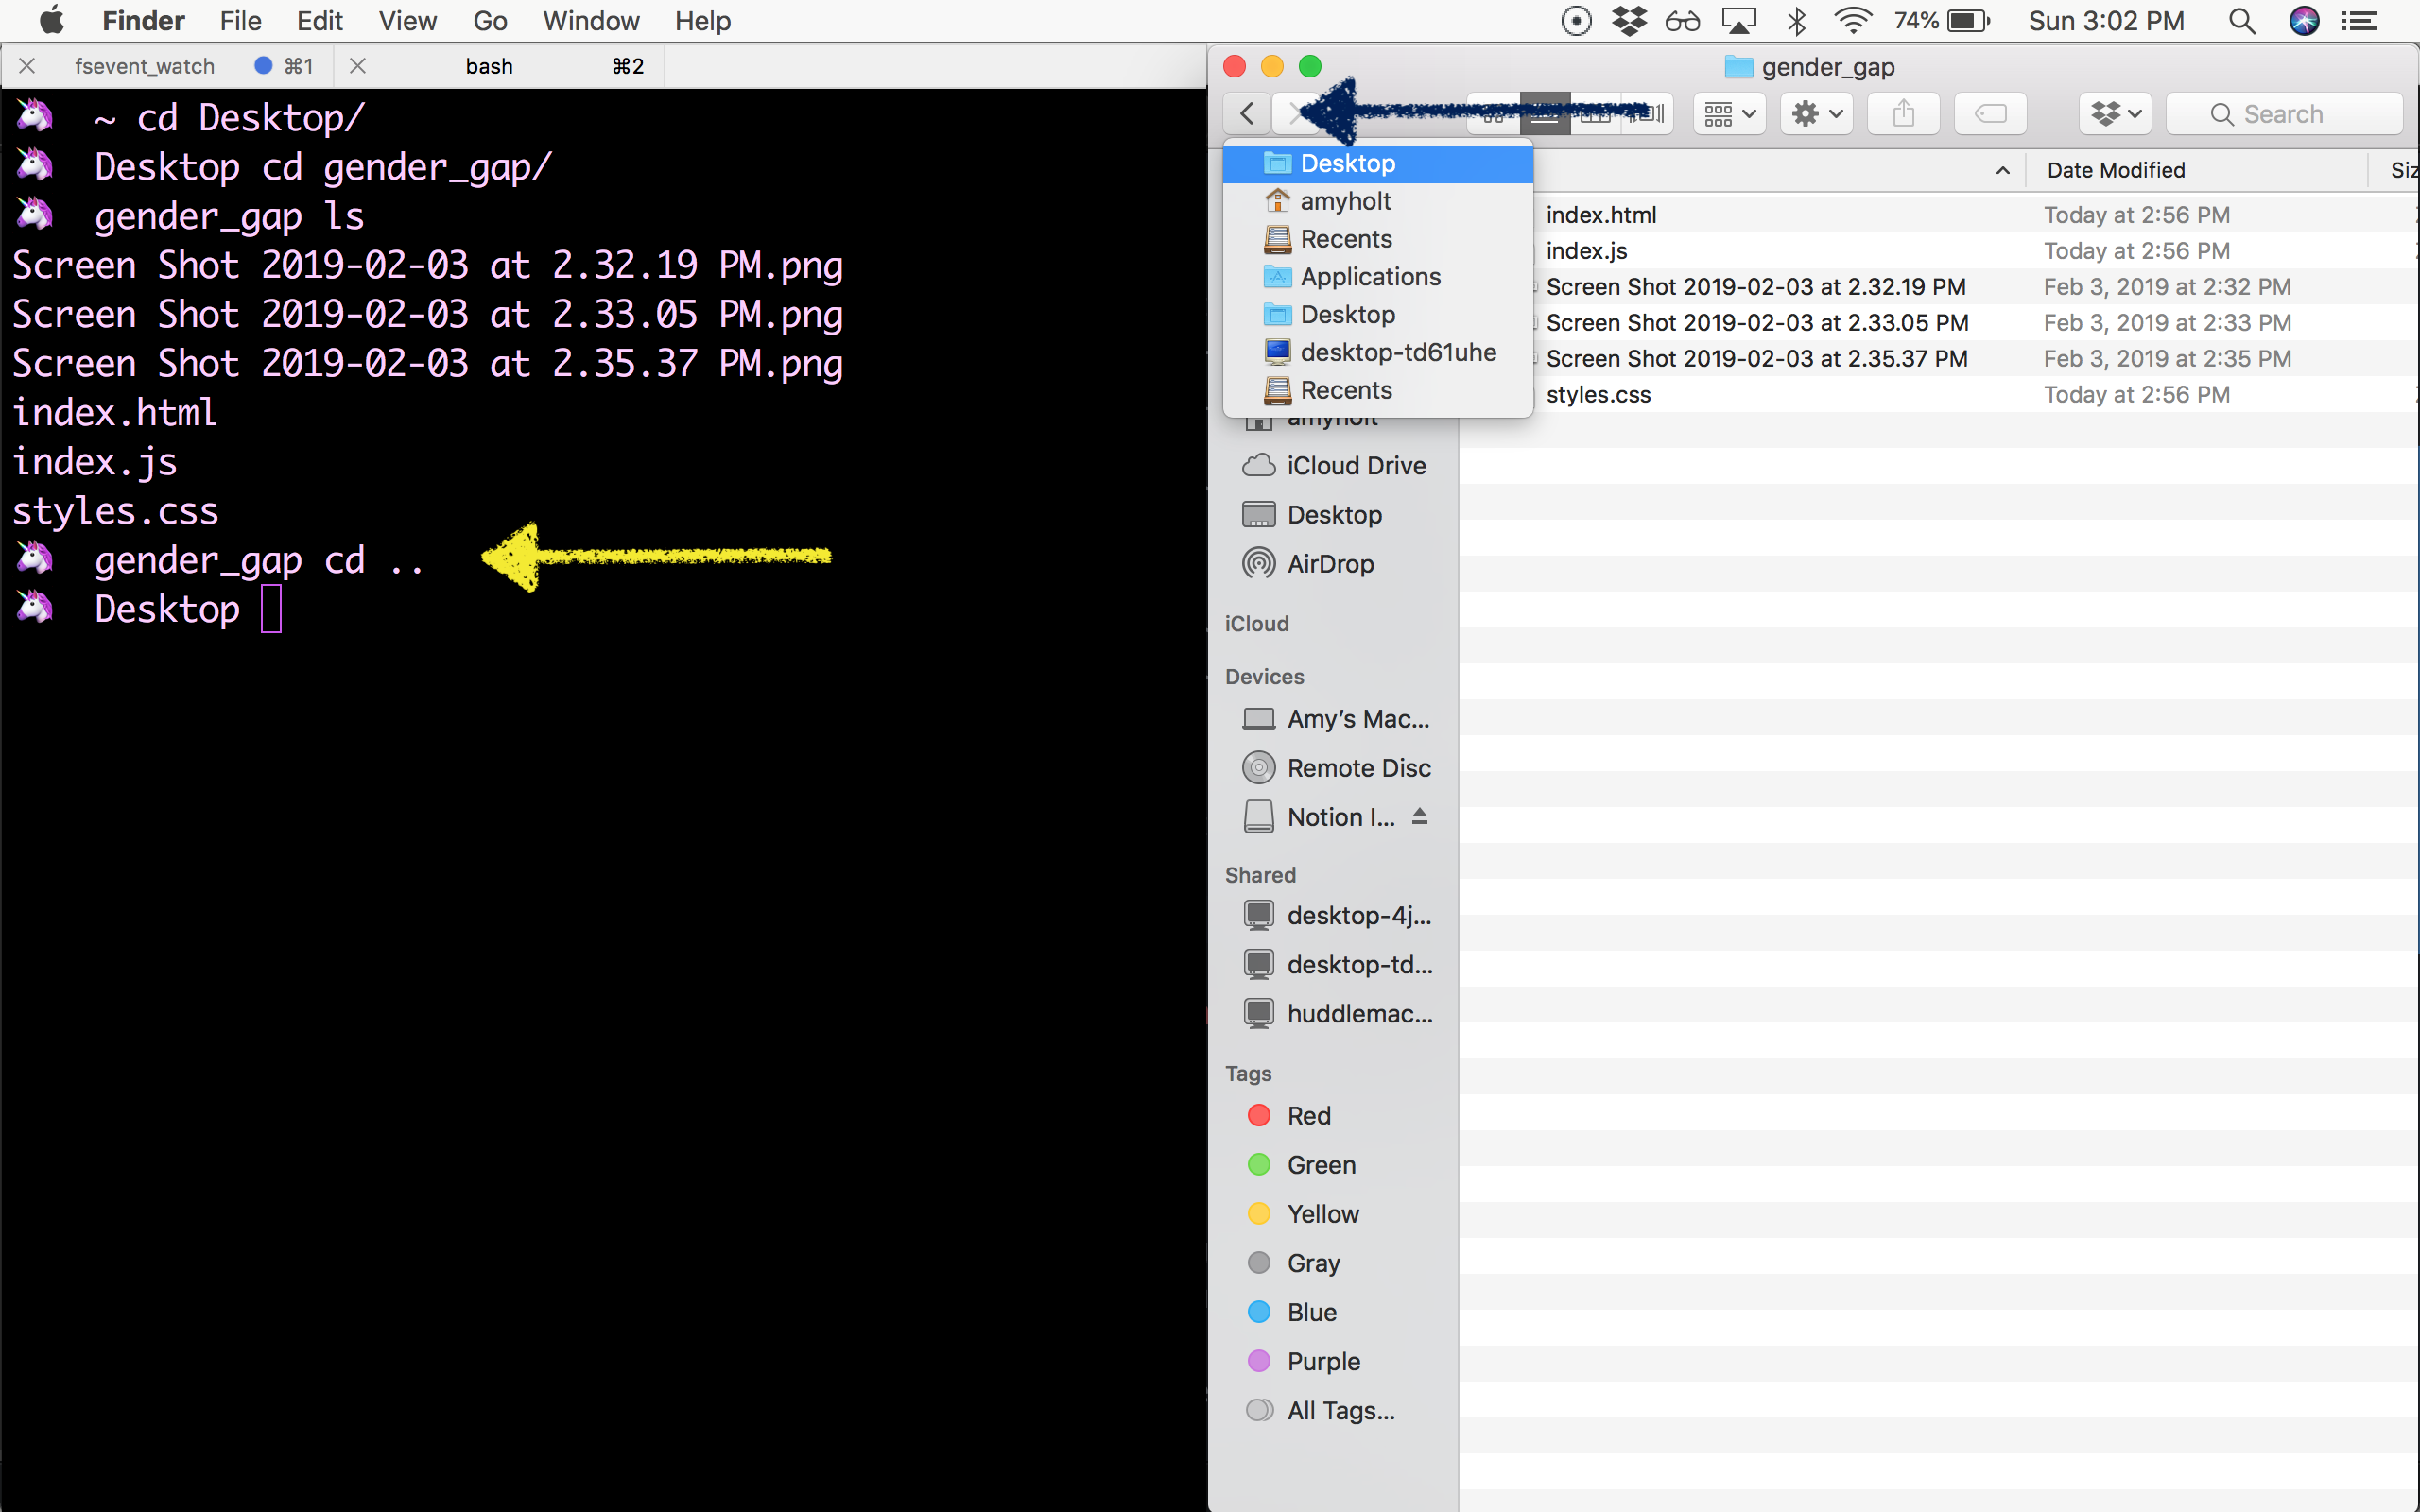
Task: Open the Go menu in the menu bar
Action: coord(489,20)
